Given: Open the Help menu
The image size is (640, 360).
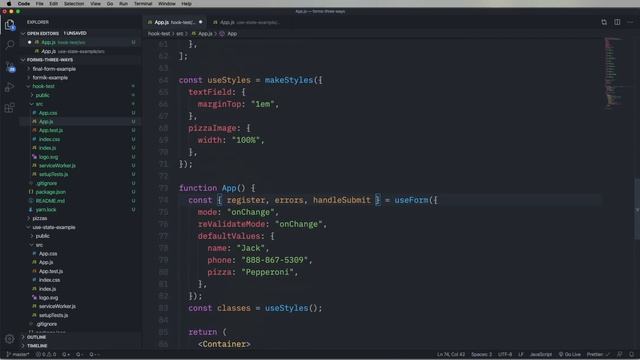Looking at the screenshot, I should tap(186, 4).
